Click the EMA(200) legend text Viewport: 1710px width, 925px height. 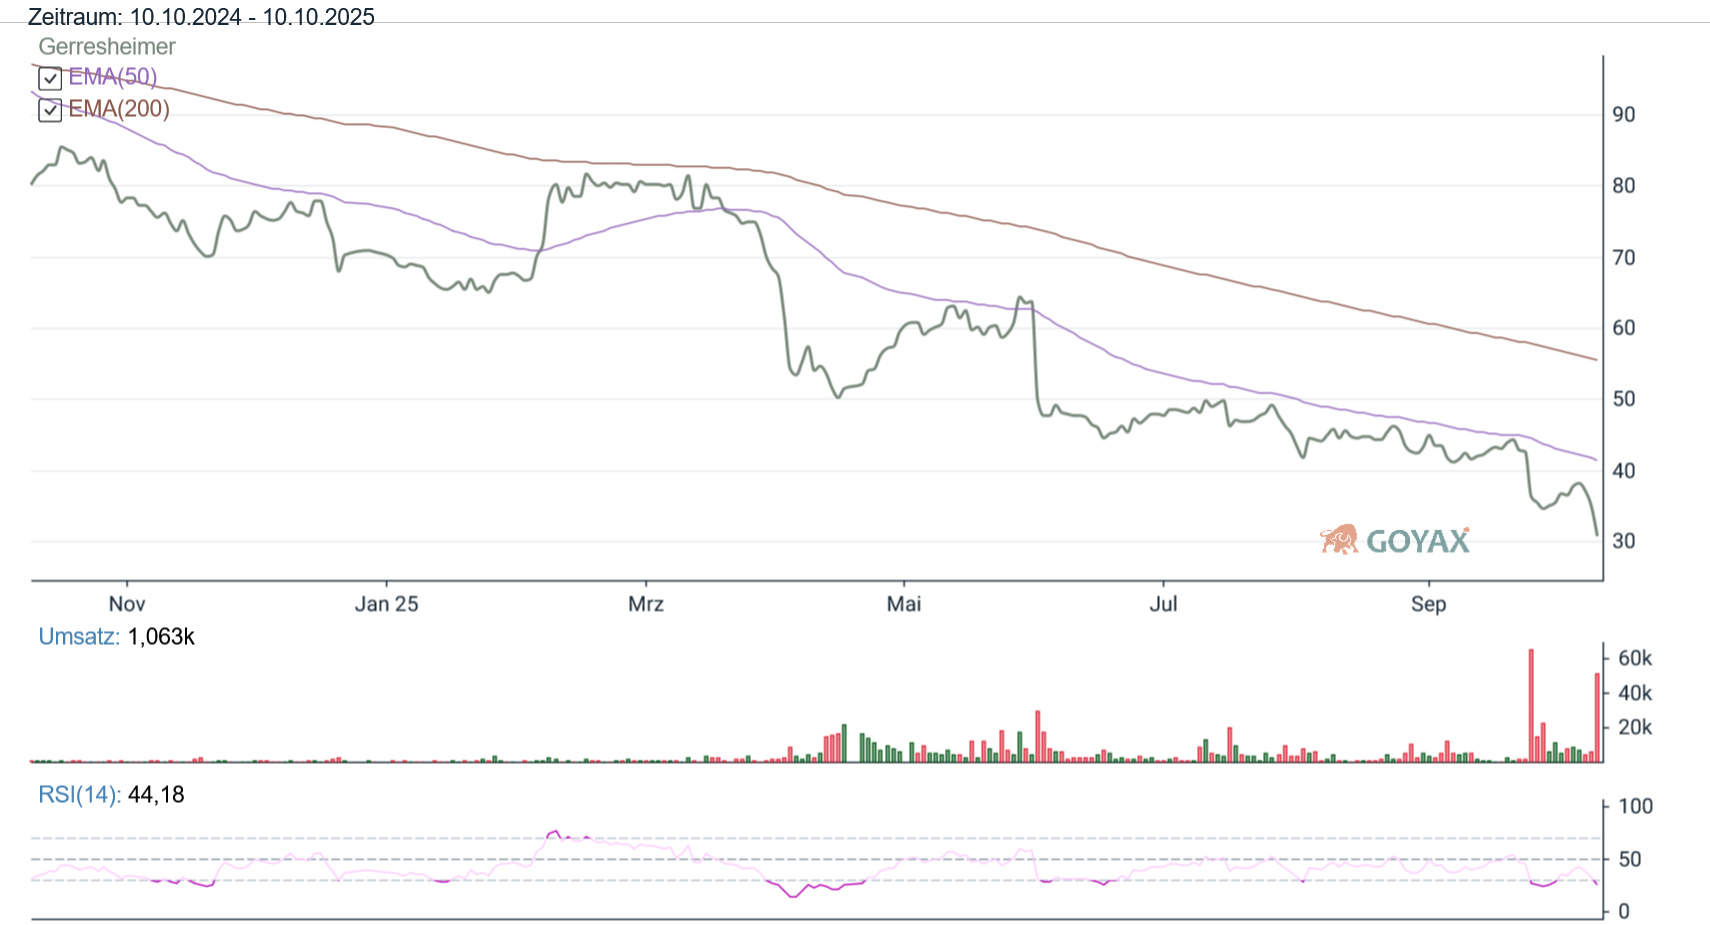[119, 109]
